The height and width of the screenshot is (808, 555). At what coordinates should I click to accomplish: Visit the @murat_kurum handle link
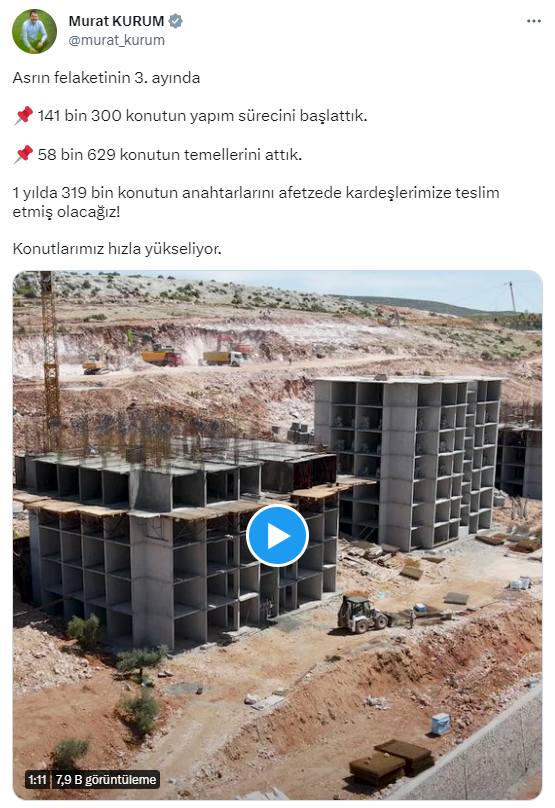[x=116, y=40]
